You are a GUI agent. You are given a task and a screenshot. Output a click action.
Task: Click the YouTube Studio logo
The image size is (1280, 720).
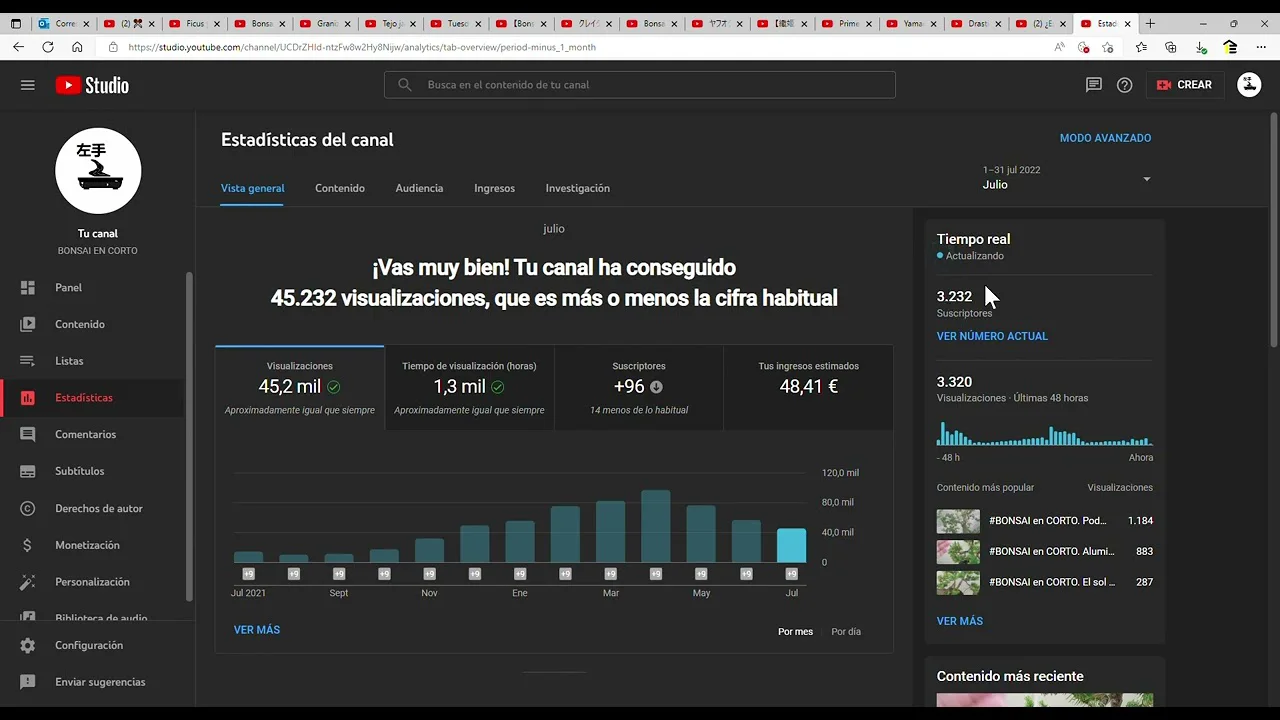(92, 85)
